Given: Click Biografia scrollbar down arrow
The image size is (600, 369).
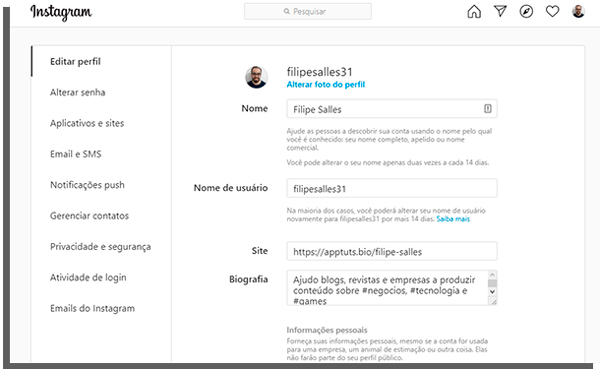Looking at the screenshot, I should [x=492, y=292].
